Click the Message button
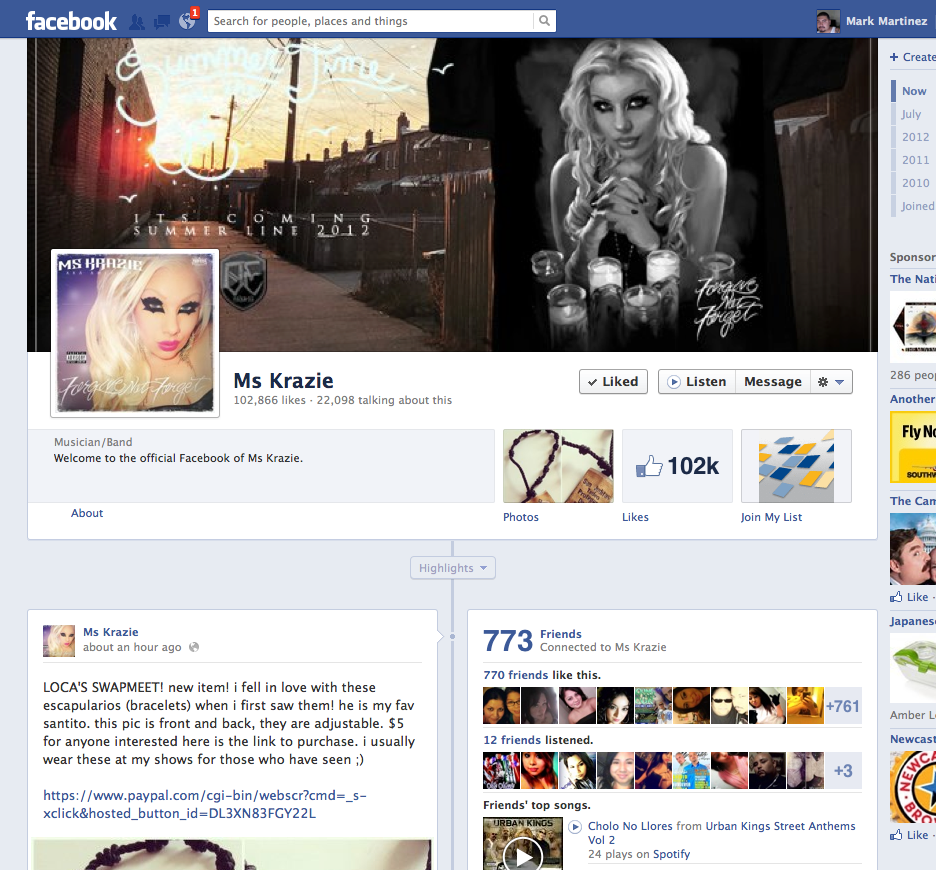 coord(772,382)
